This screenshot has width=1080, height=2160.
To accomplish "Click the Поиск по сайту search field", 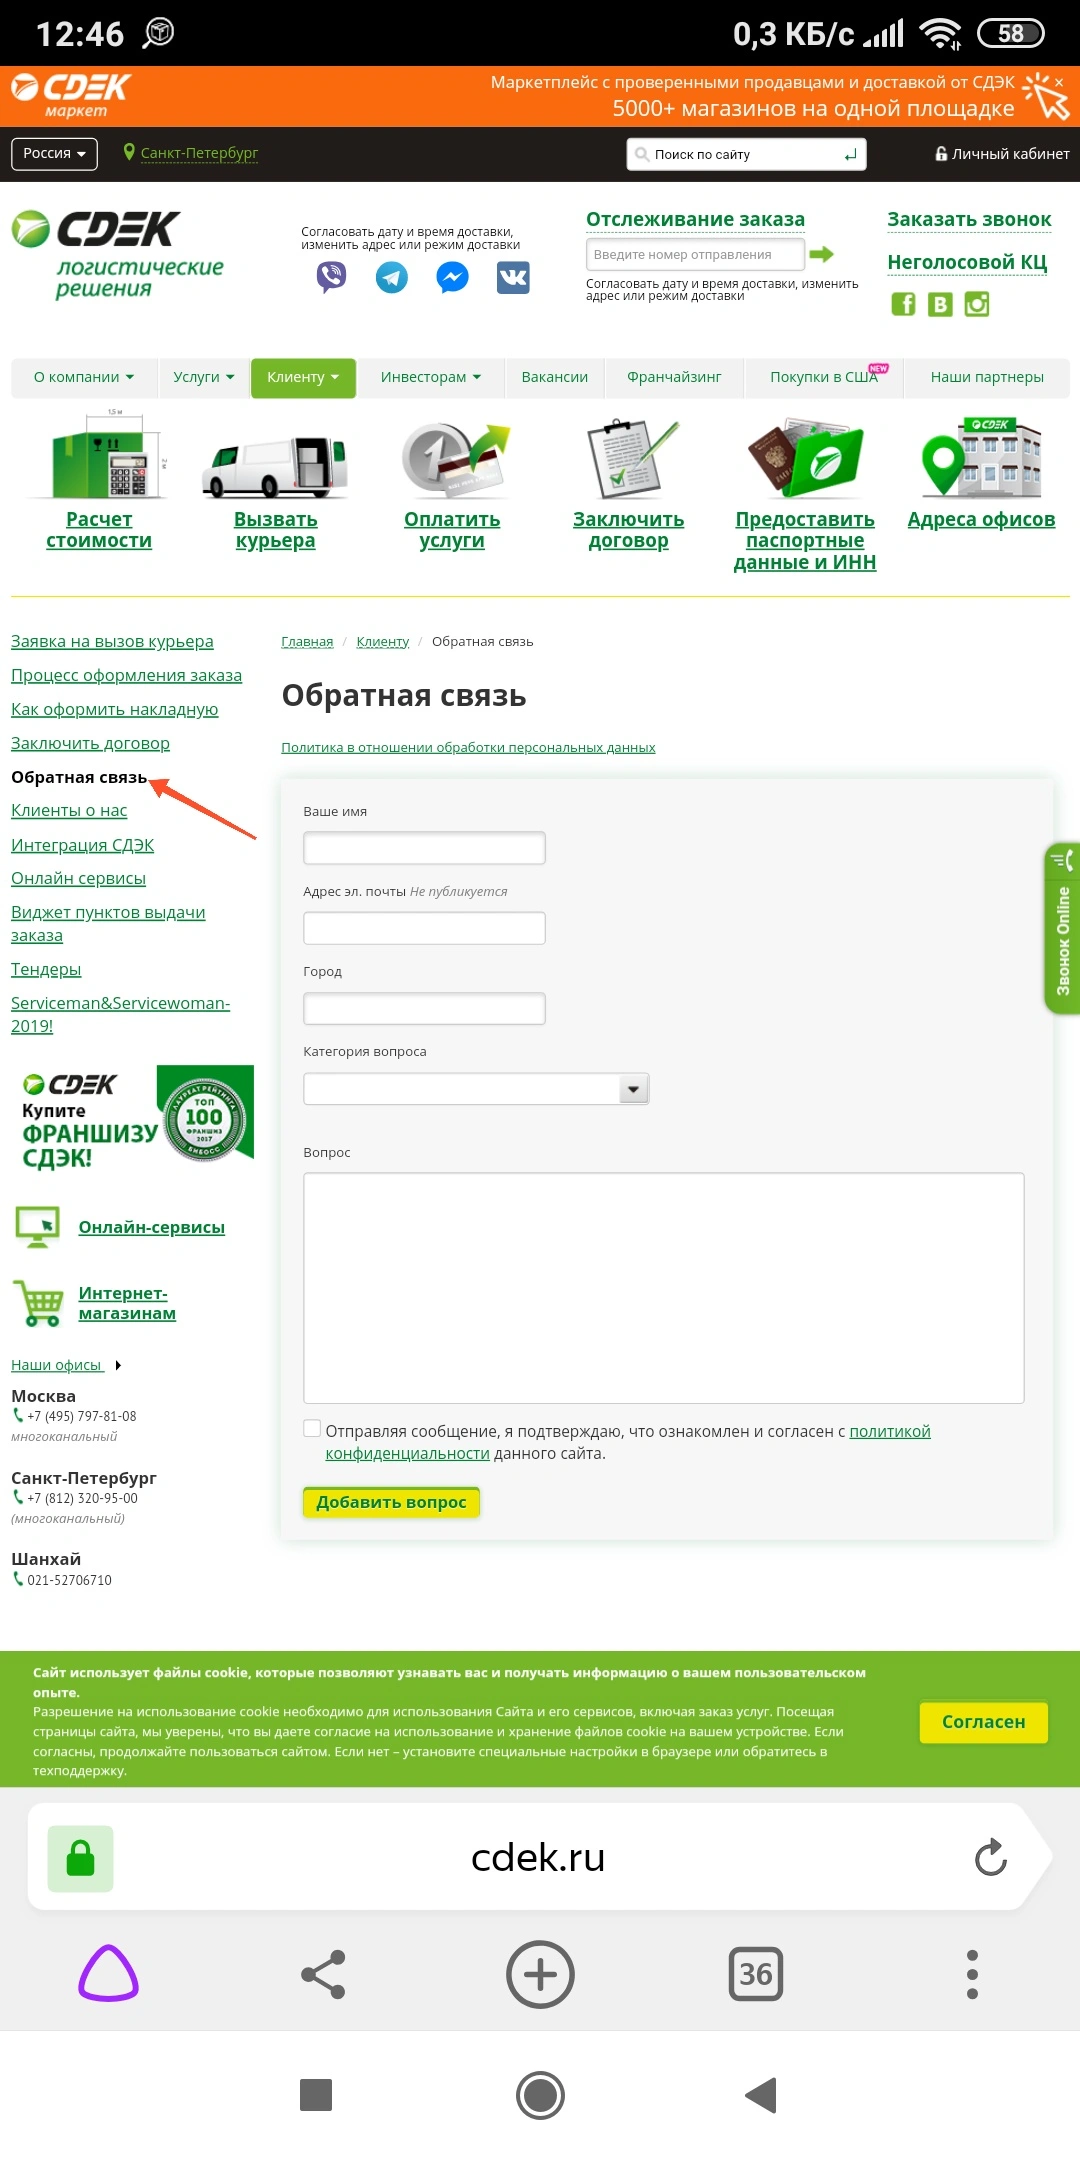I will point(746,154).
